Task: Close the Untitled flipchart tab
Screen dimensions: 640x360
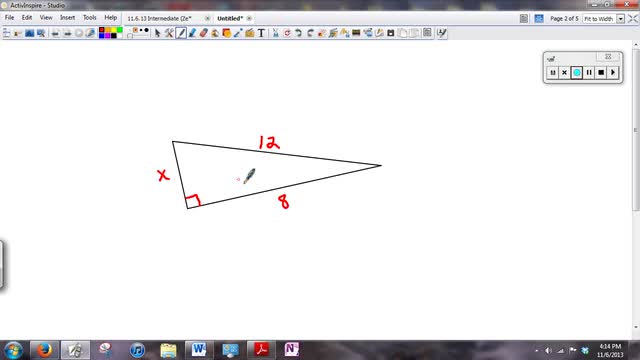Action: point(249,18)
